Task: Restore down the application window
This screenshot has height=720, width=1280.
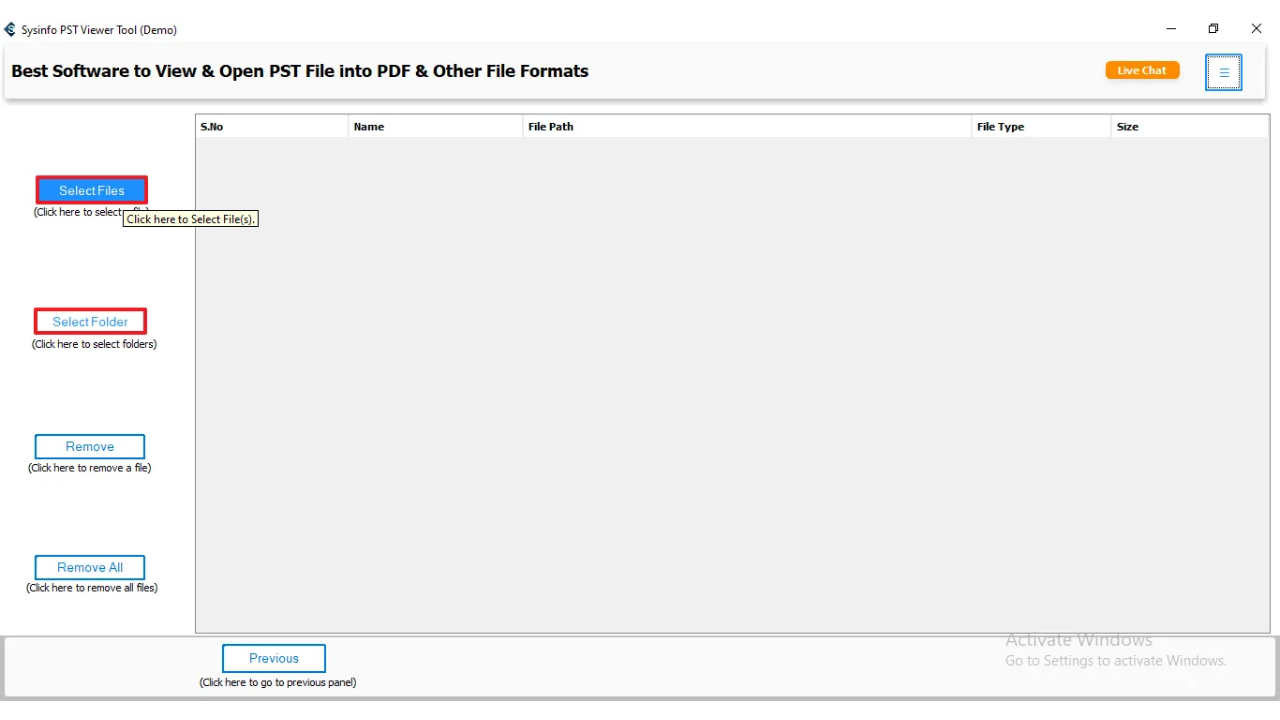Action: pyautogui.click(x=1213, y=29)
